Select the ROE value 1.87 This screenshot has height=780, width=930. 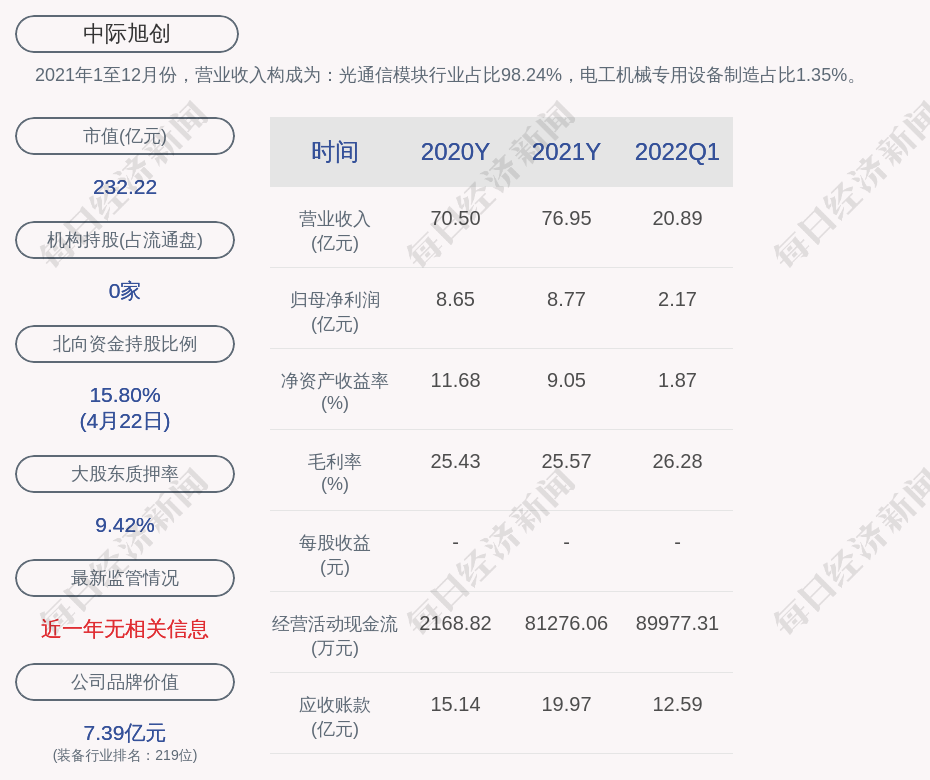[x=677, y=380]
